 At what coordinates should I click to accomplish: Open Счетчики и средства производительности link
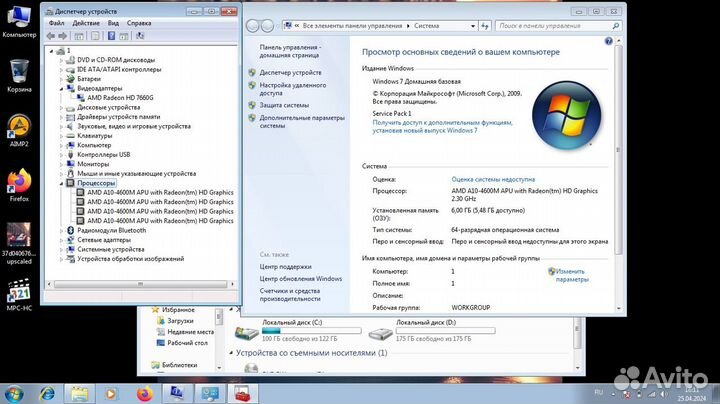point(290,295)
